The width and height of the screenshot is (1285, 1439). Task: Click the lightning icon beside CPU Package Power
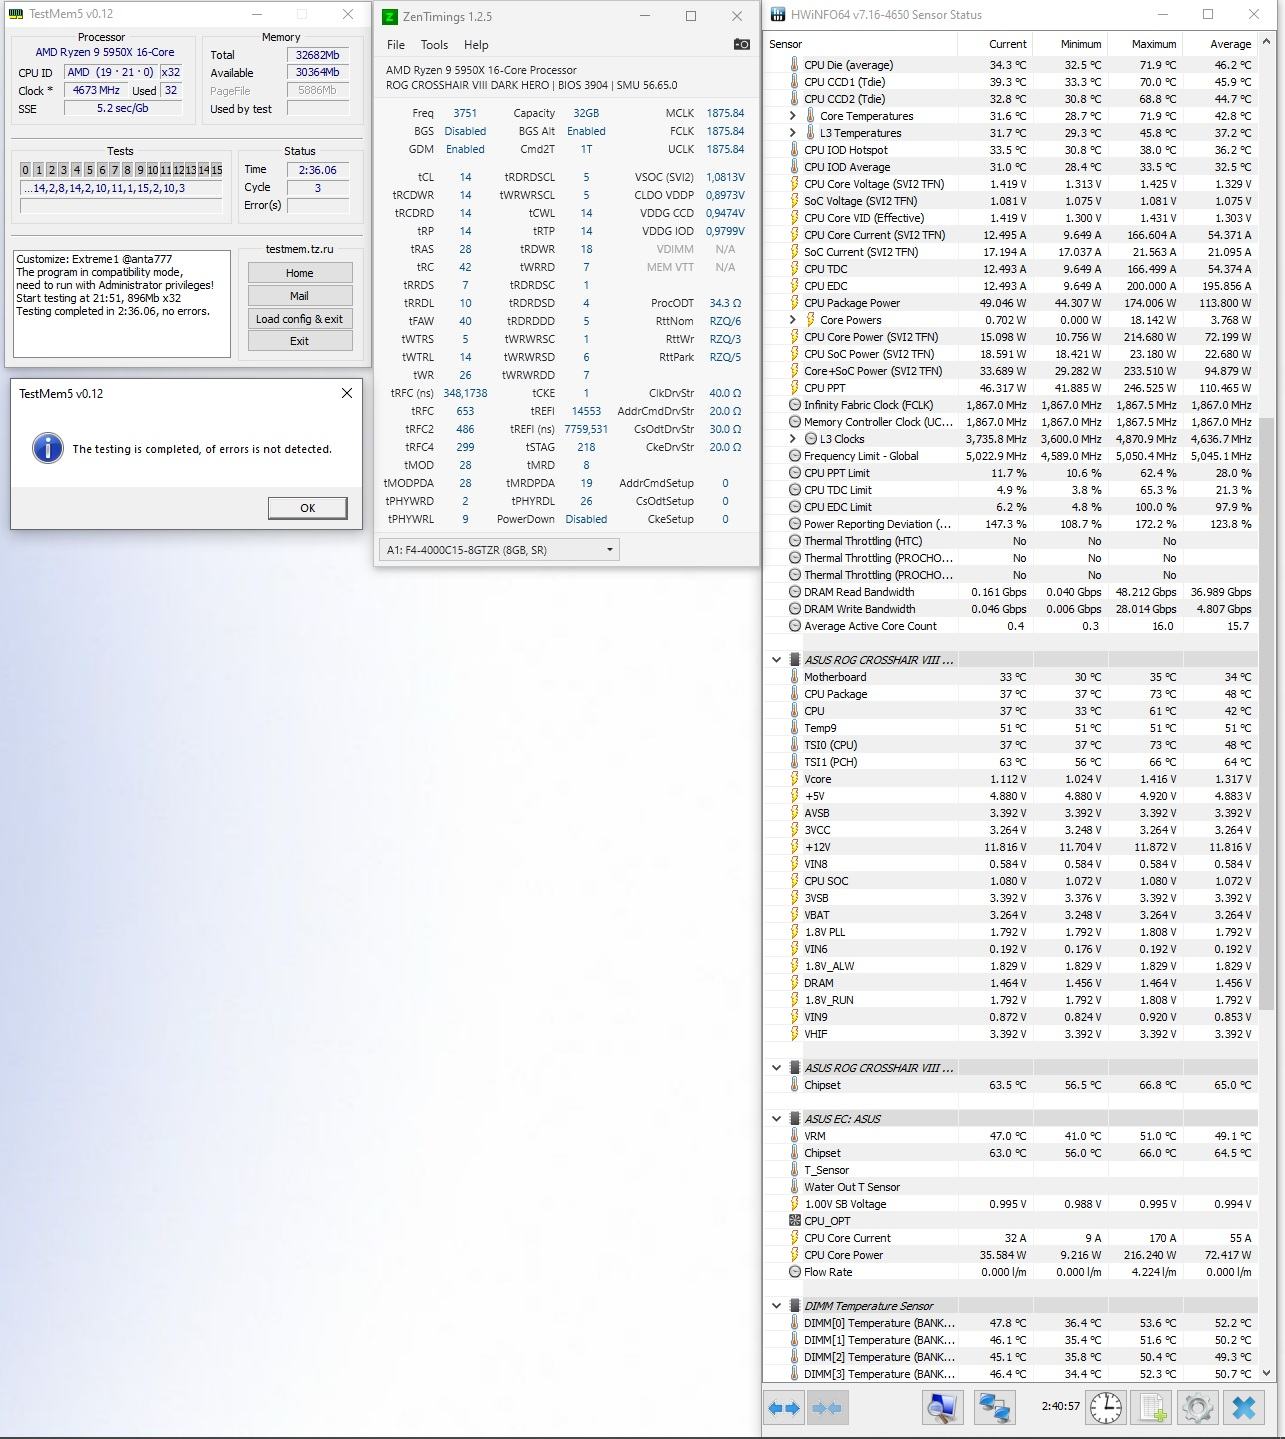coord(794,303)
